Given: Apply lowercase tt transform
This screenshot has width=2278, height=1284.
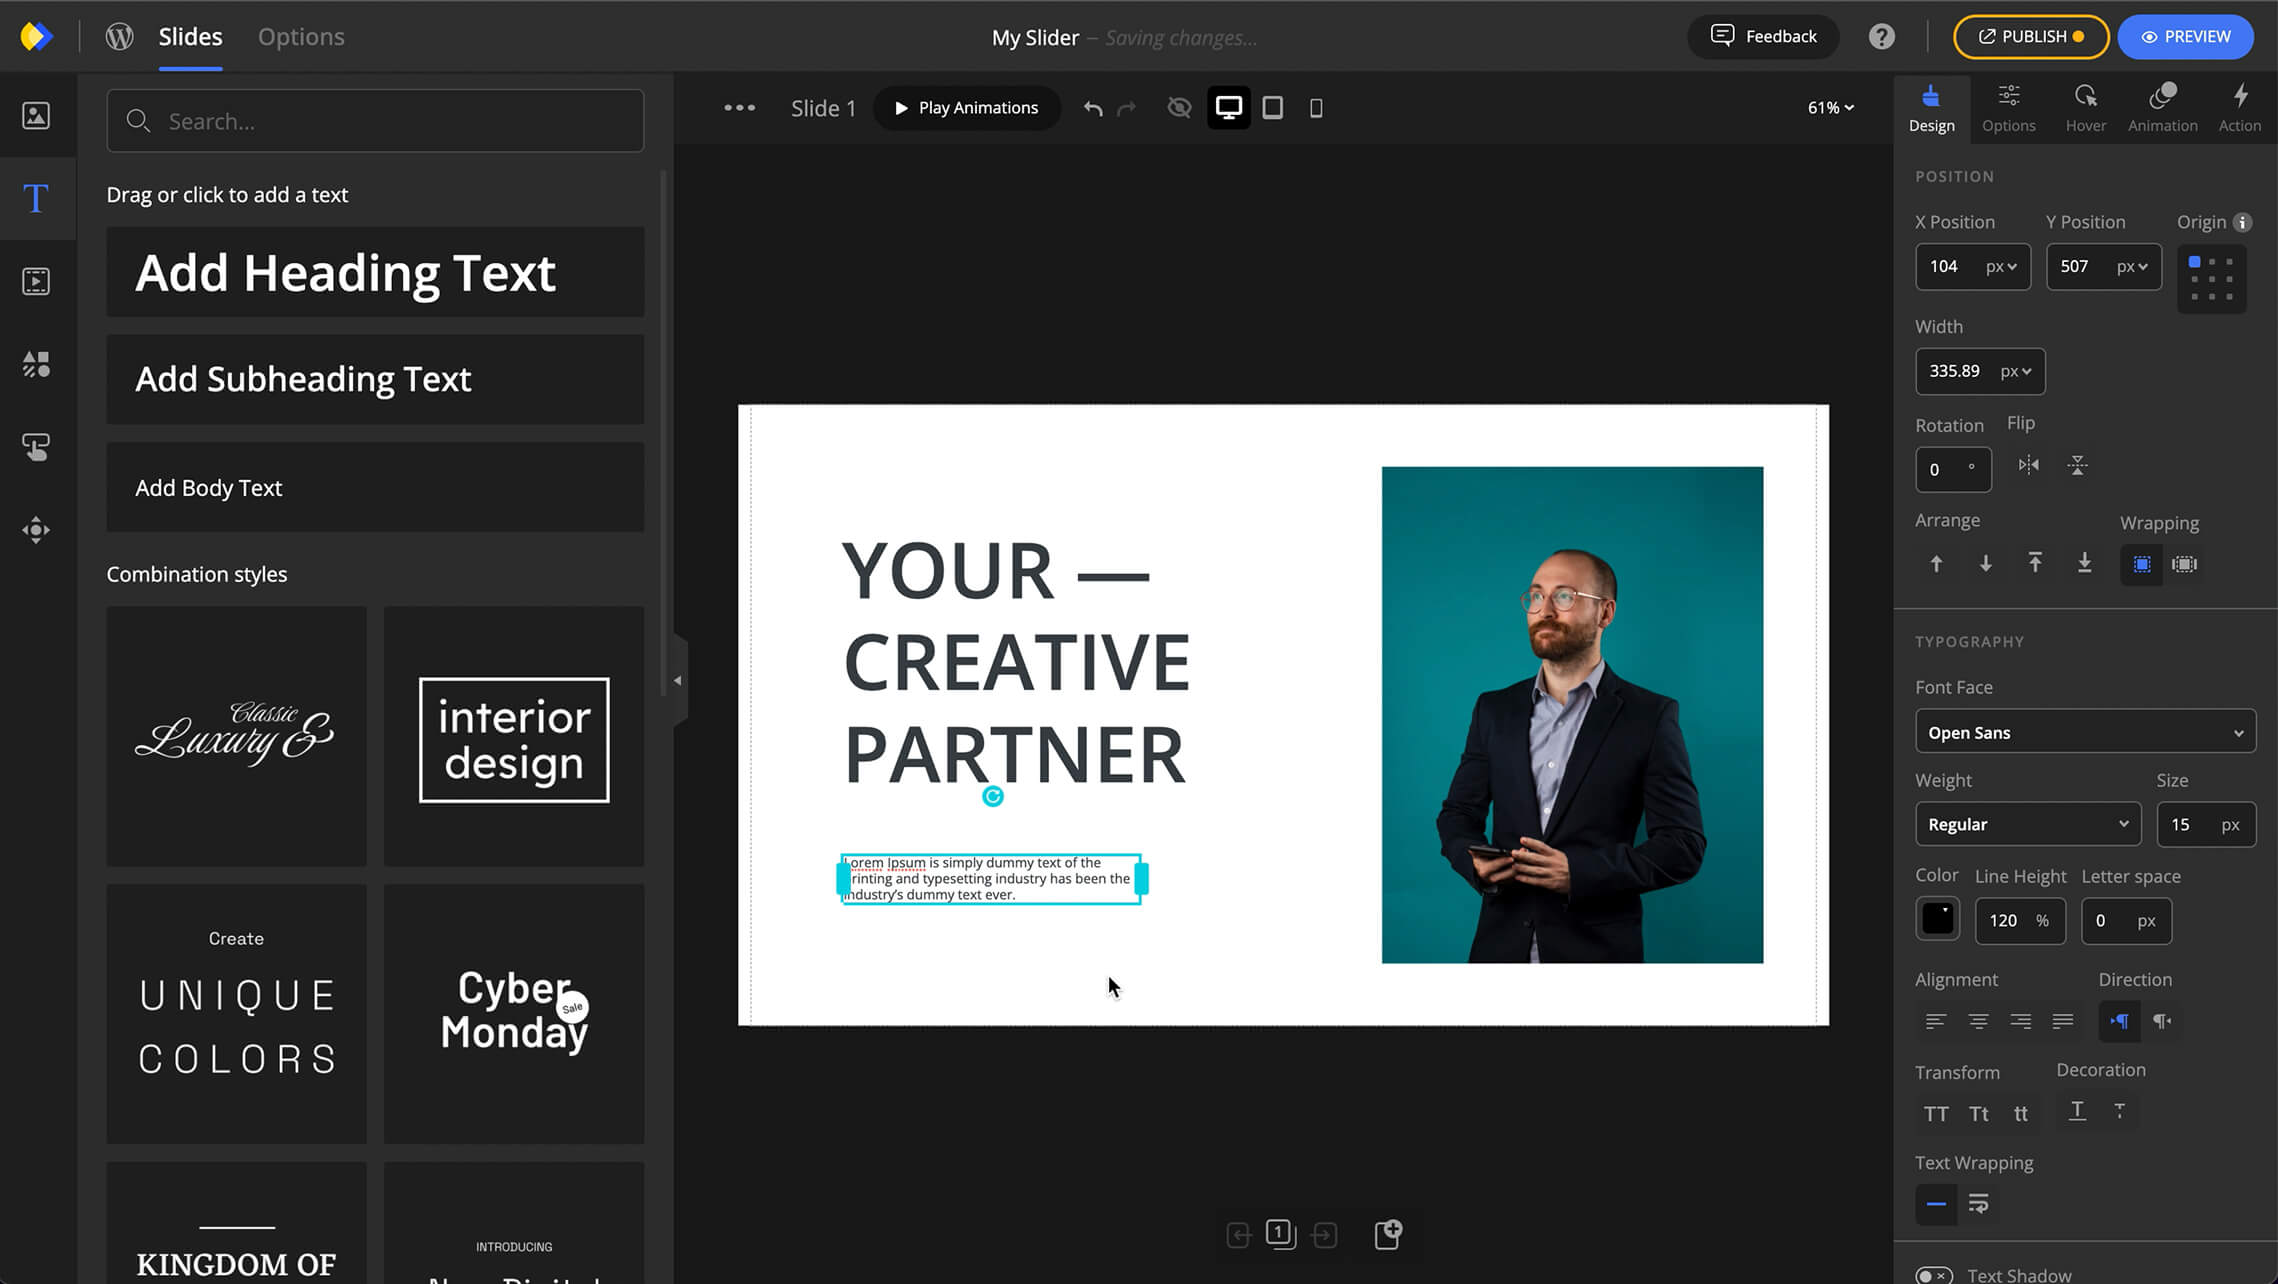Looking at the screenshot, I should coord(2021,1114).
